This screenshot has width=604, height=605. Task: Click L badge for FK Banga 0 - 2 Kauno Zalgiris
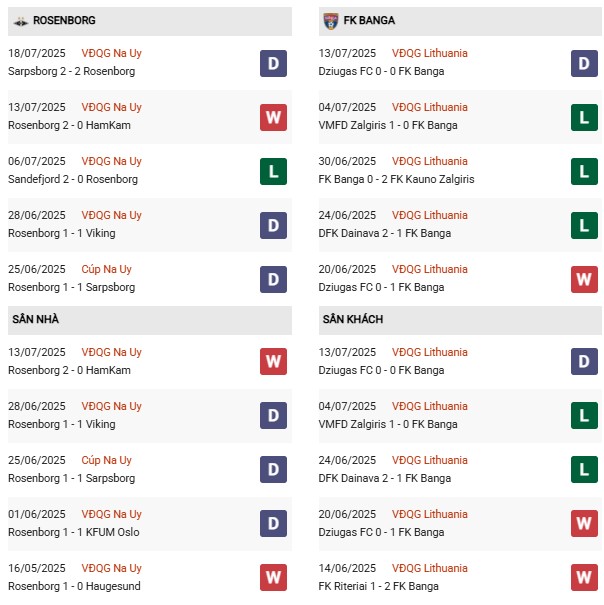584,171
